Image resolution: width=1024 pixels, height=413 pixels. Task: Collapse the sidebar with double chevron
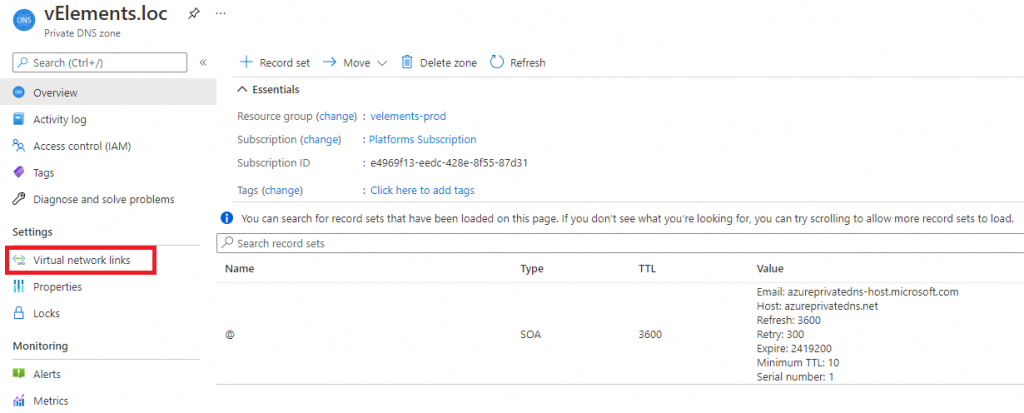[203, 62]
